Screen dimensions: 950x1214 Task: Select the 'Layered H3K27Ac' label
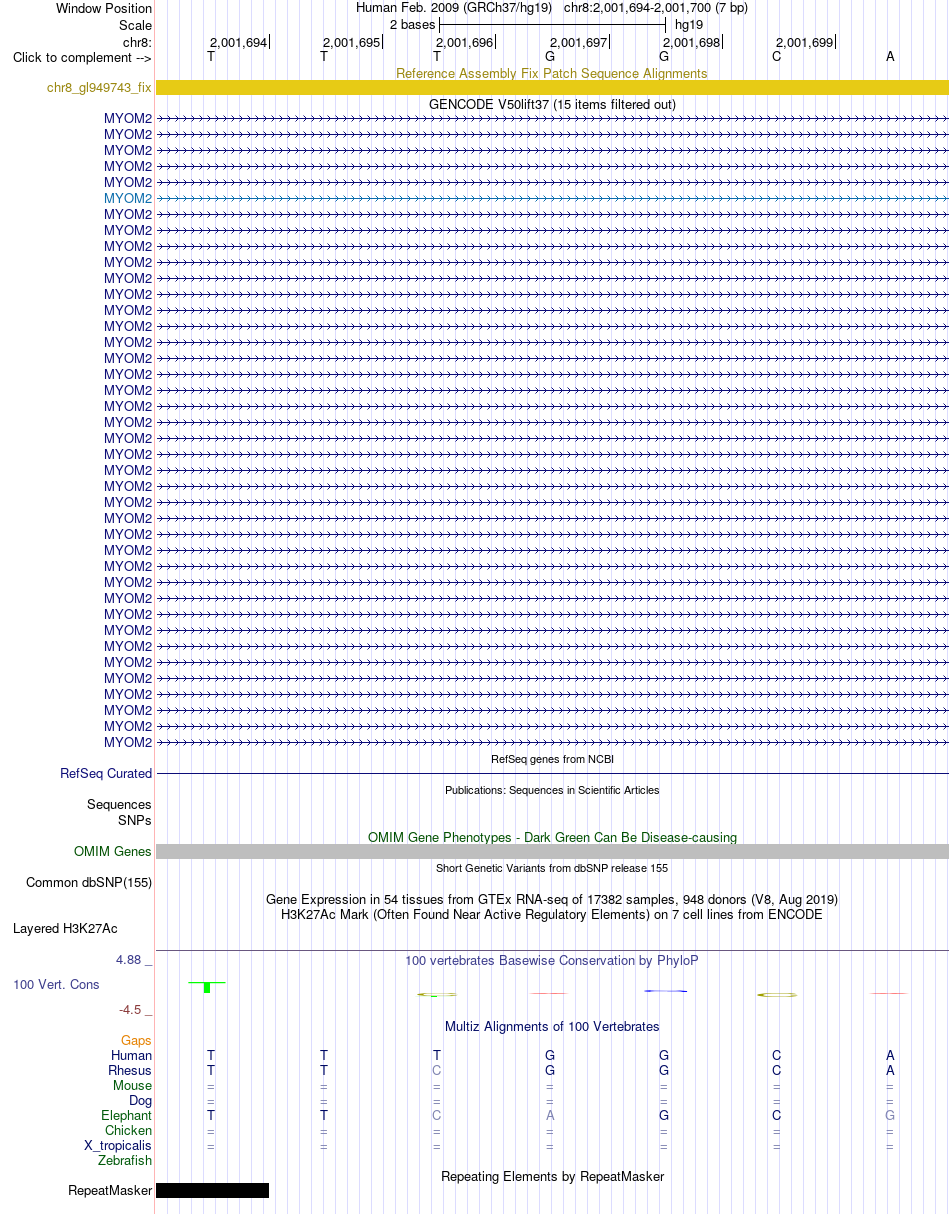pos(65,929)
